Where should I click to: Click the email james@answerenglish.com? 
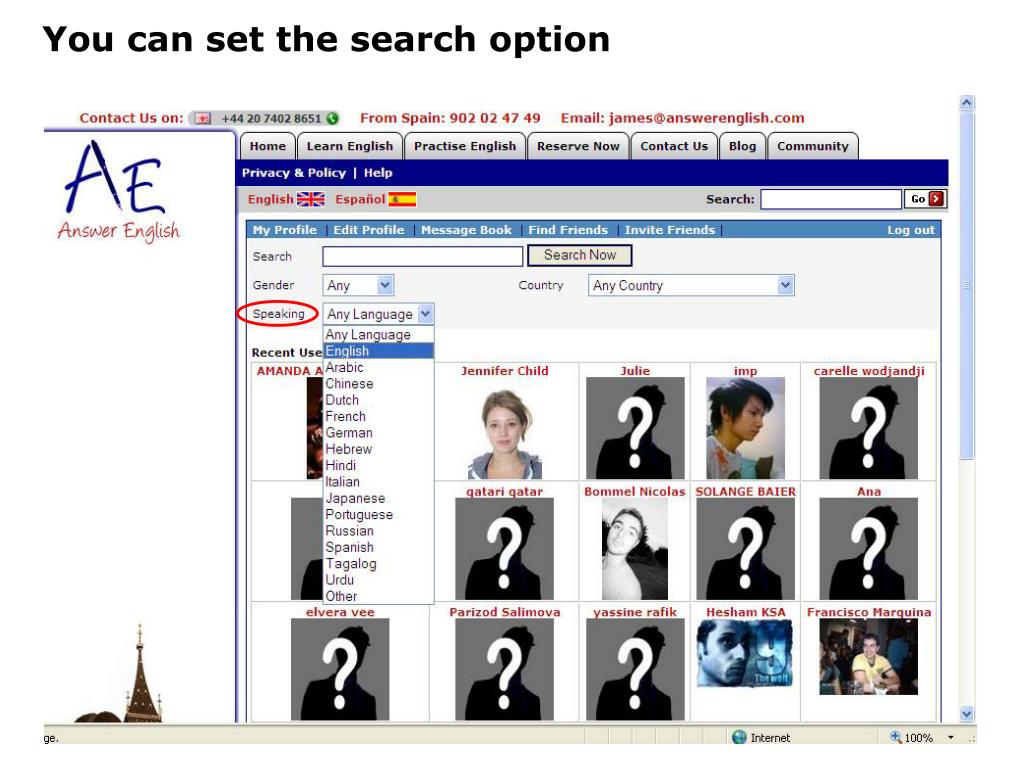point(707,118)
